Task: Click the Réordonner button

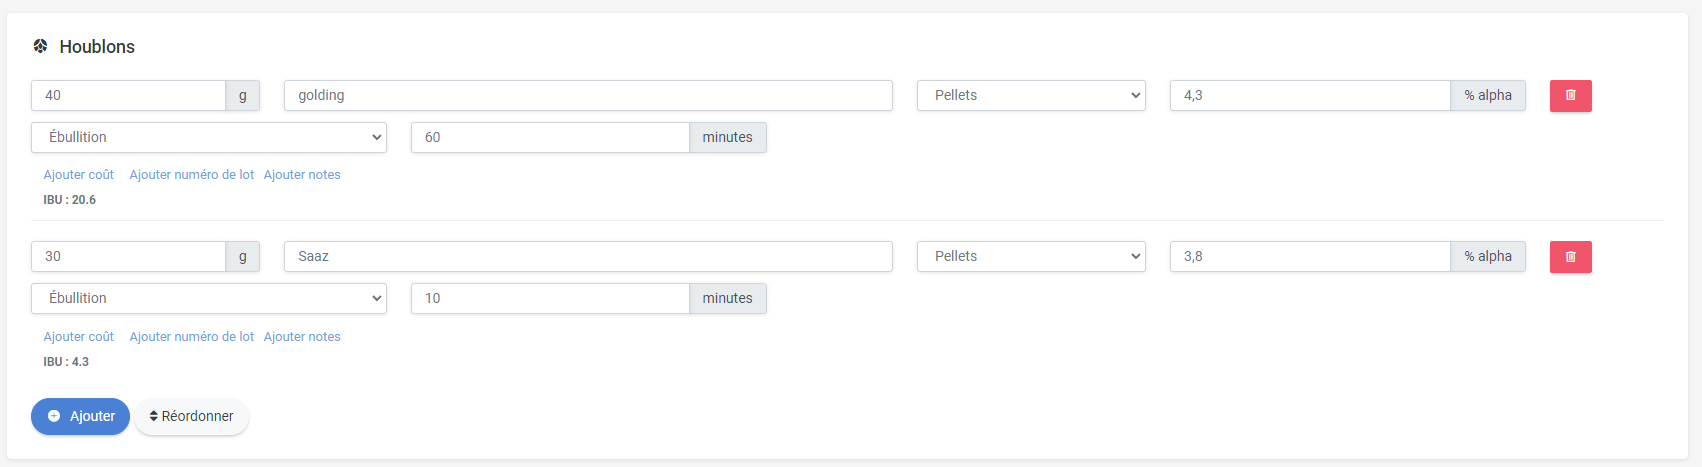Action: click(x=191, y=416)
